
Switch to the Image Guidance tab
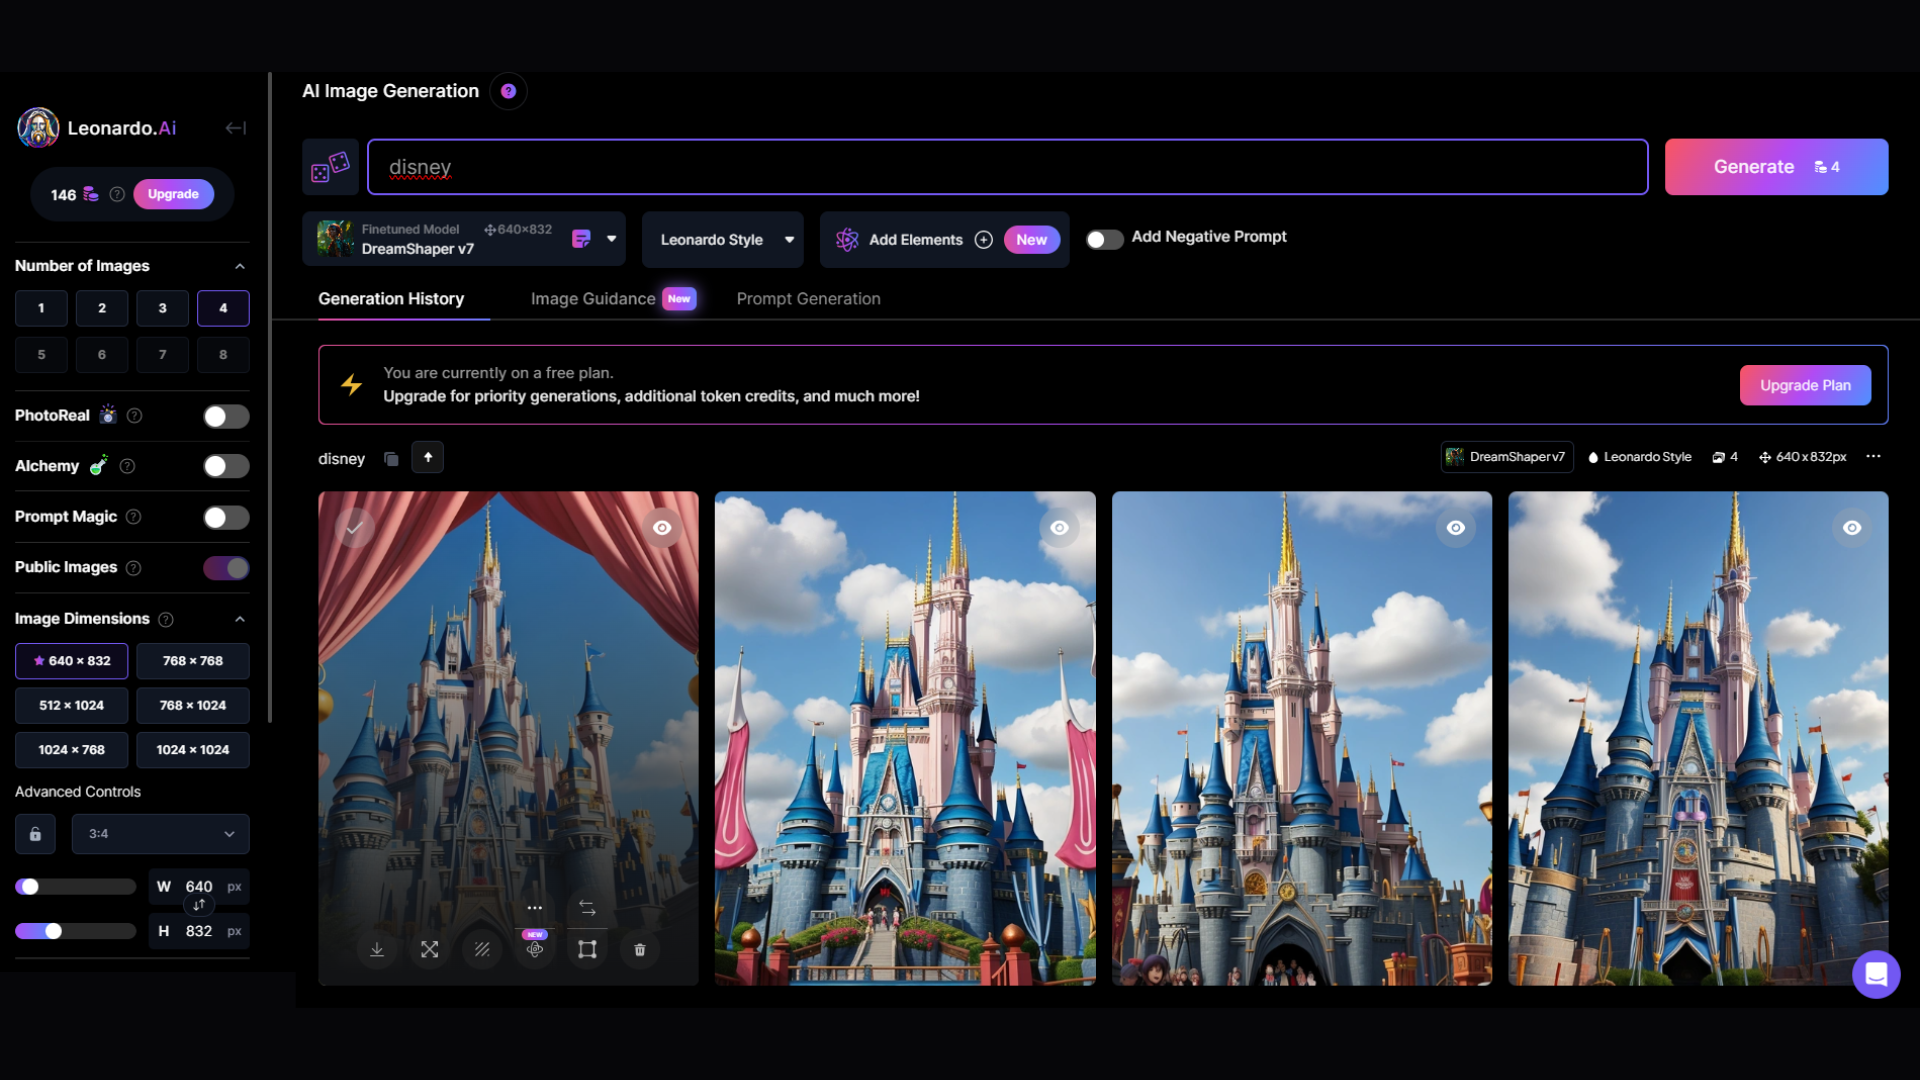click(x=593, y=299)
